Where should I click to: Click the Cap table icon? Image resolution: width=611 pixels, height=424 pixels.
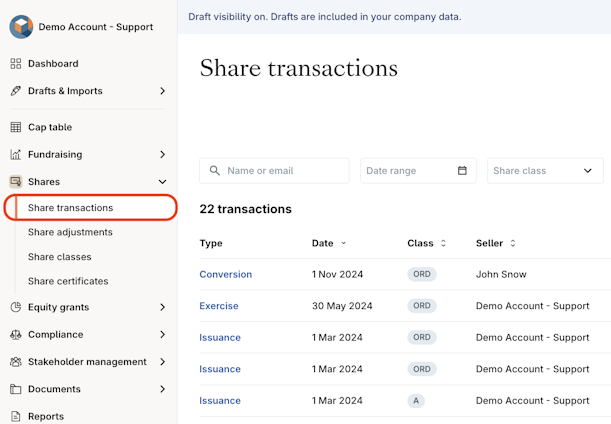(x=16, y=127)
